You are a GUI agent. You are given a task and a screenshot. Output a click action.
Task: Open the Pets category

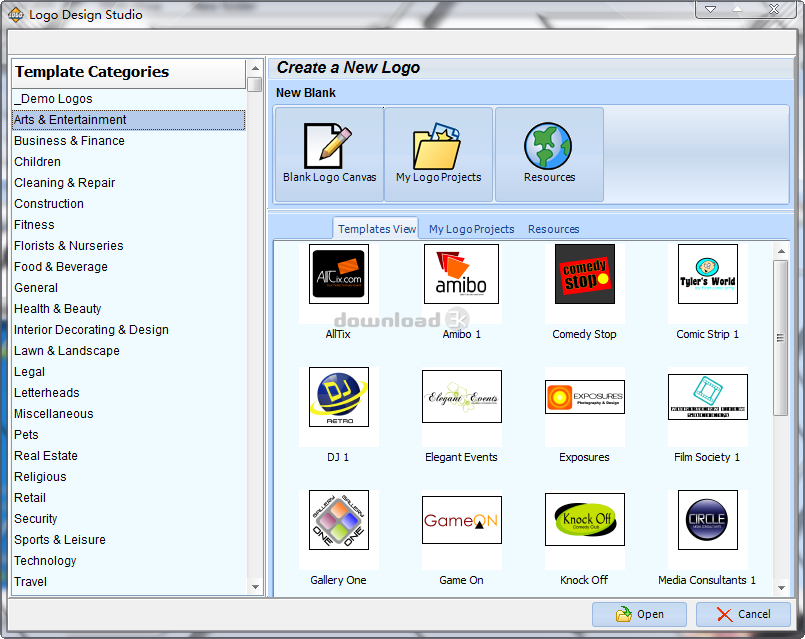pyautogui.click(x=129, y=435)
